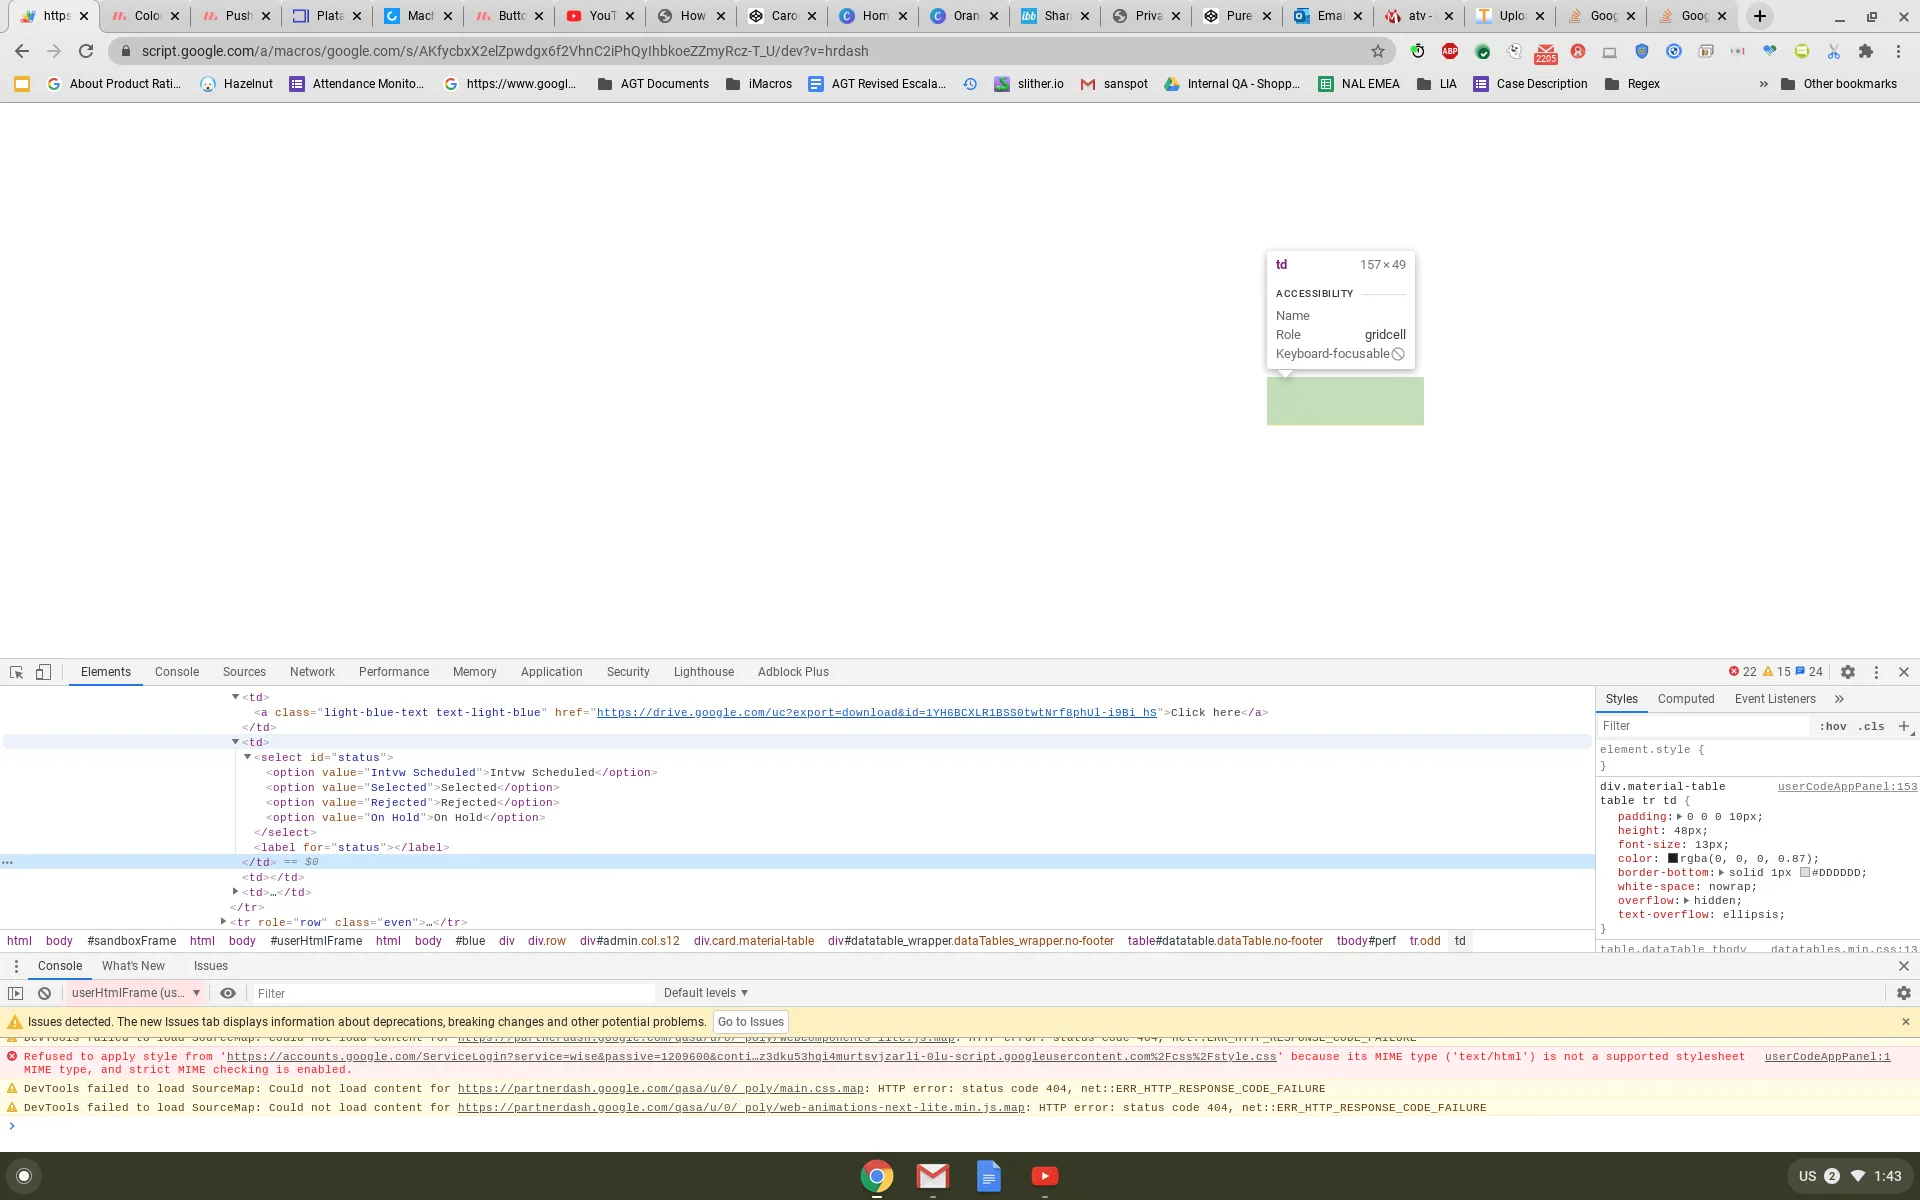Toggle console sidebar panel icon
Viewport: 1920px width, 1200px height.
click(x=15, y=993)
